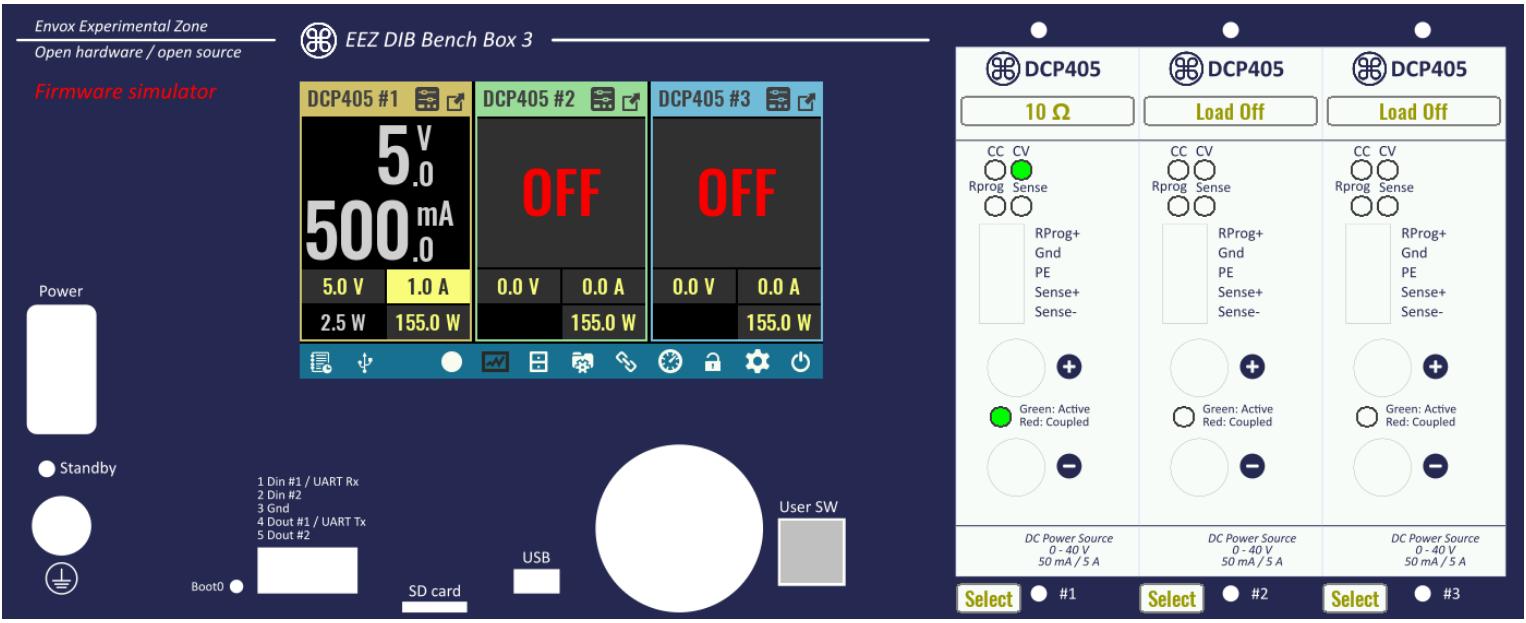Click plus terminal of DCP405 module #2

(x=1199, y=368)
